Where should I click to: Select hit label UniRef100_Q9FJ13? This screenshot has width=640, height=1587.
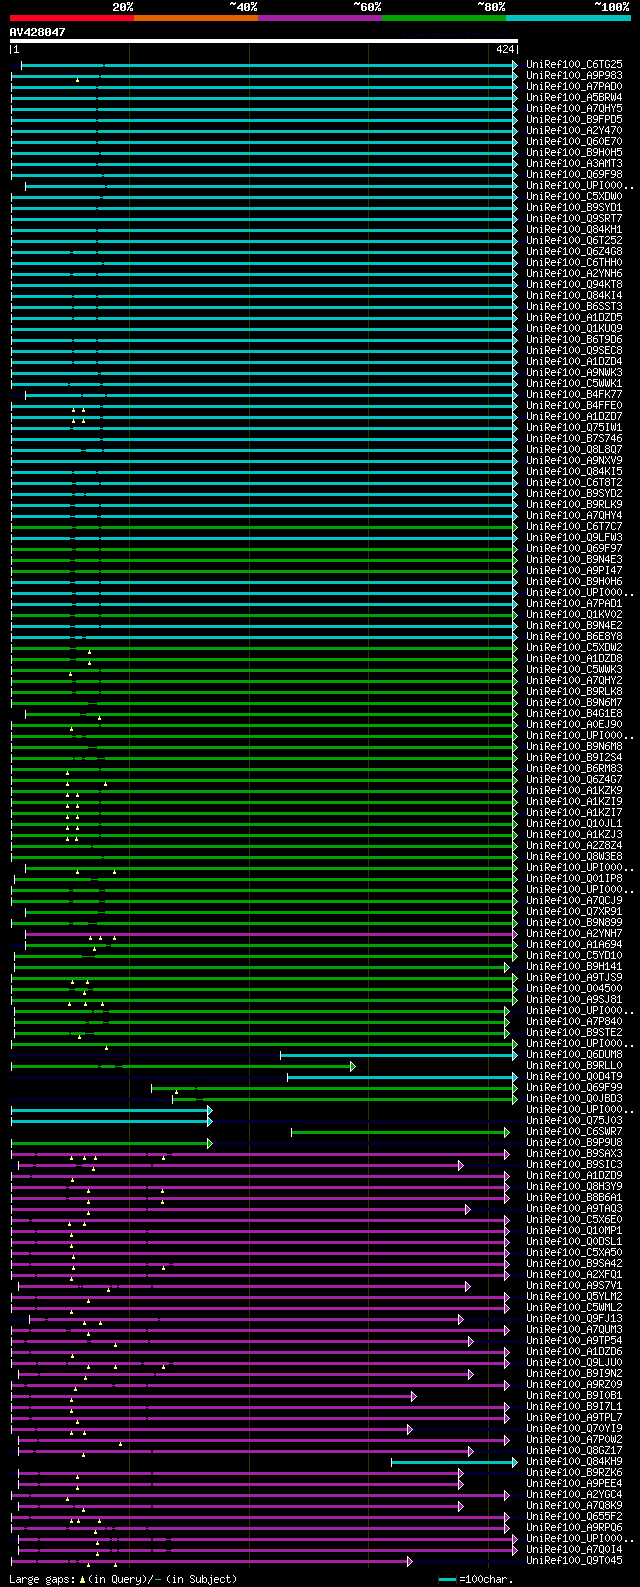pyautogui.click(x=574, y=1318)
